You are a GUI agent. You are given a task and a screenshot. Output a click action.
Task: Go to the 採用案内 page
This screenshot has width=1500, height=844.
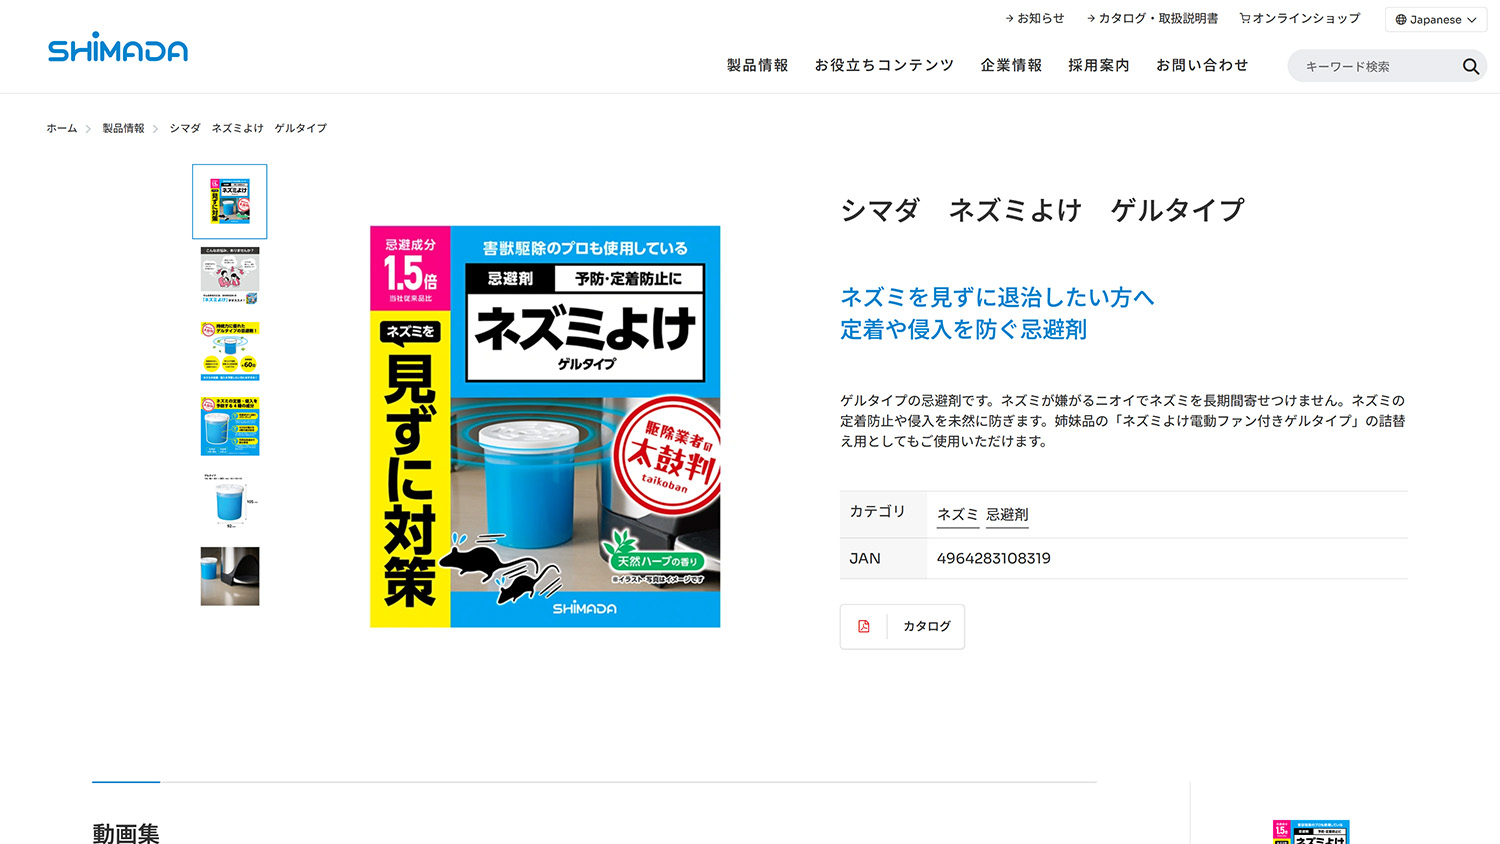click(1099, 65)
